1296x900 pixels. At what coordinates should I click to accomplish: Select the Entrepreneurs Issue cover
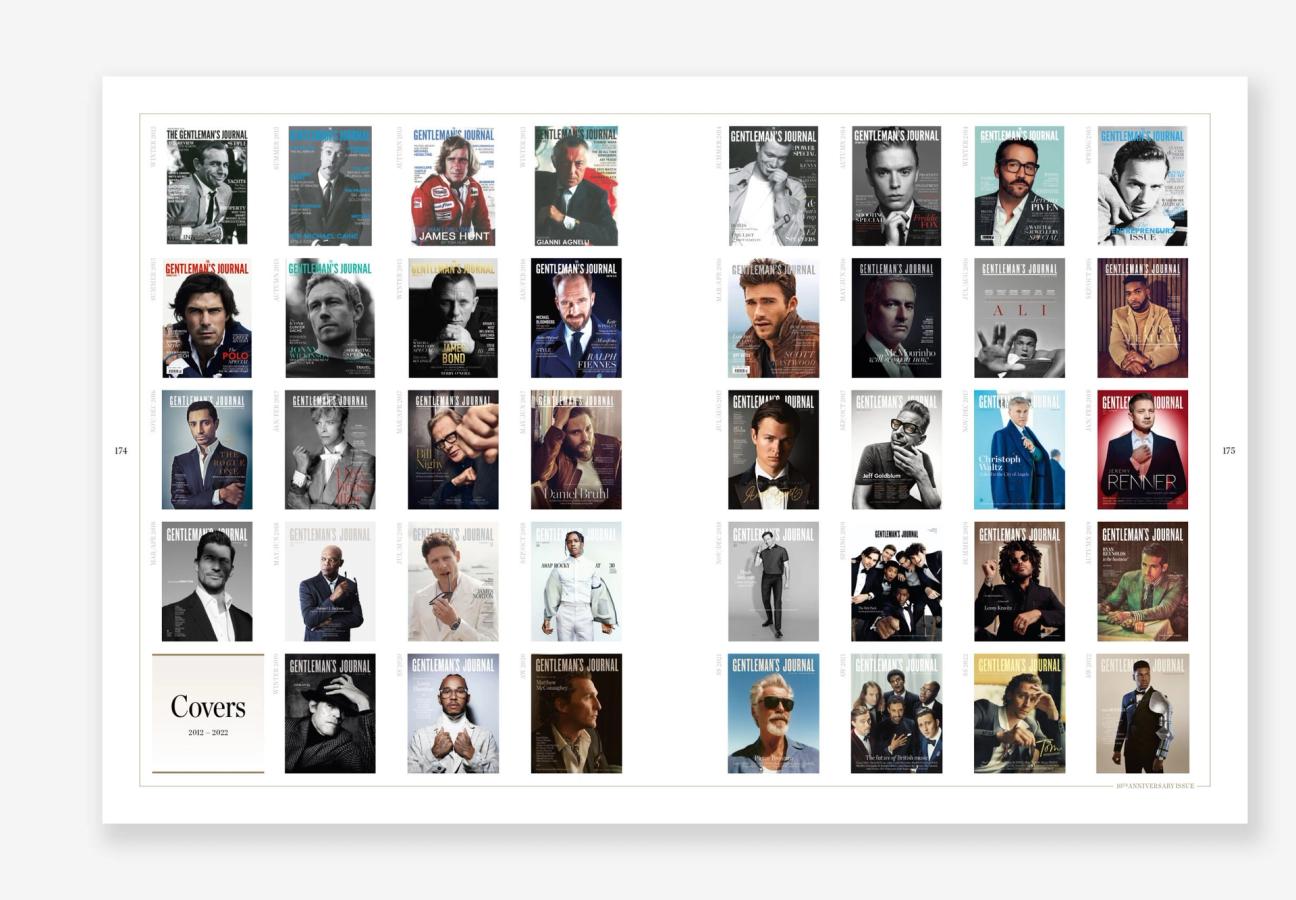1142,186
